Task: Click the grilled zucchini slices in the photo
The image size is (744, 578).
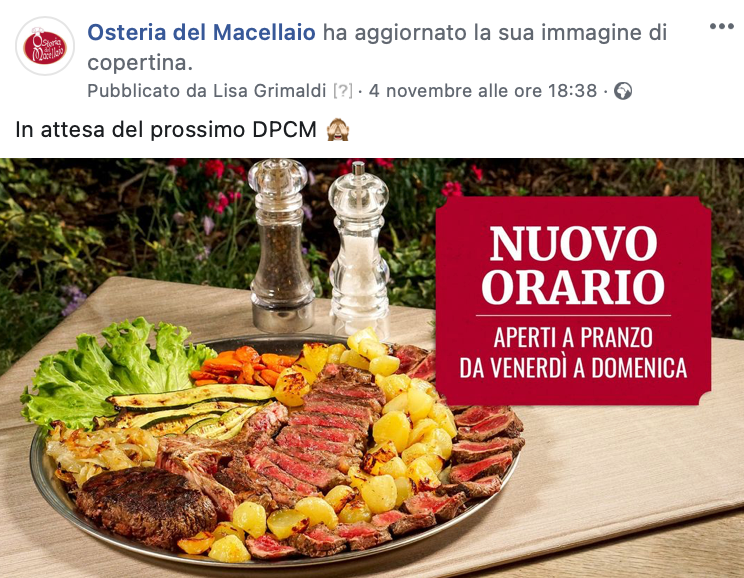Action: coord(190,409)
